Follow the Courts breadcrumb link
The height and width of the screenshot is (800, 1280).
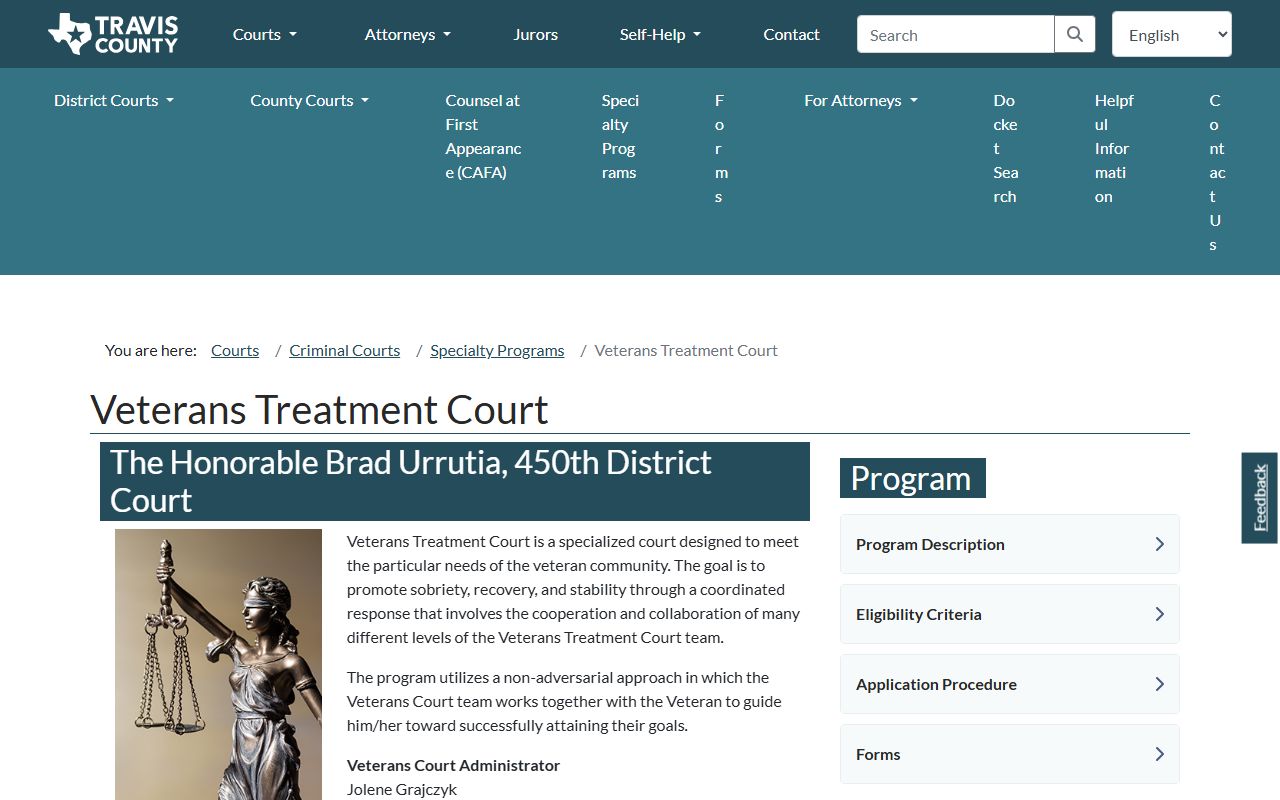point(235,350)
